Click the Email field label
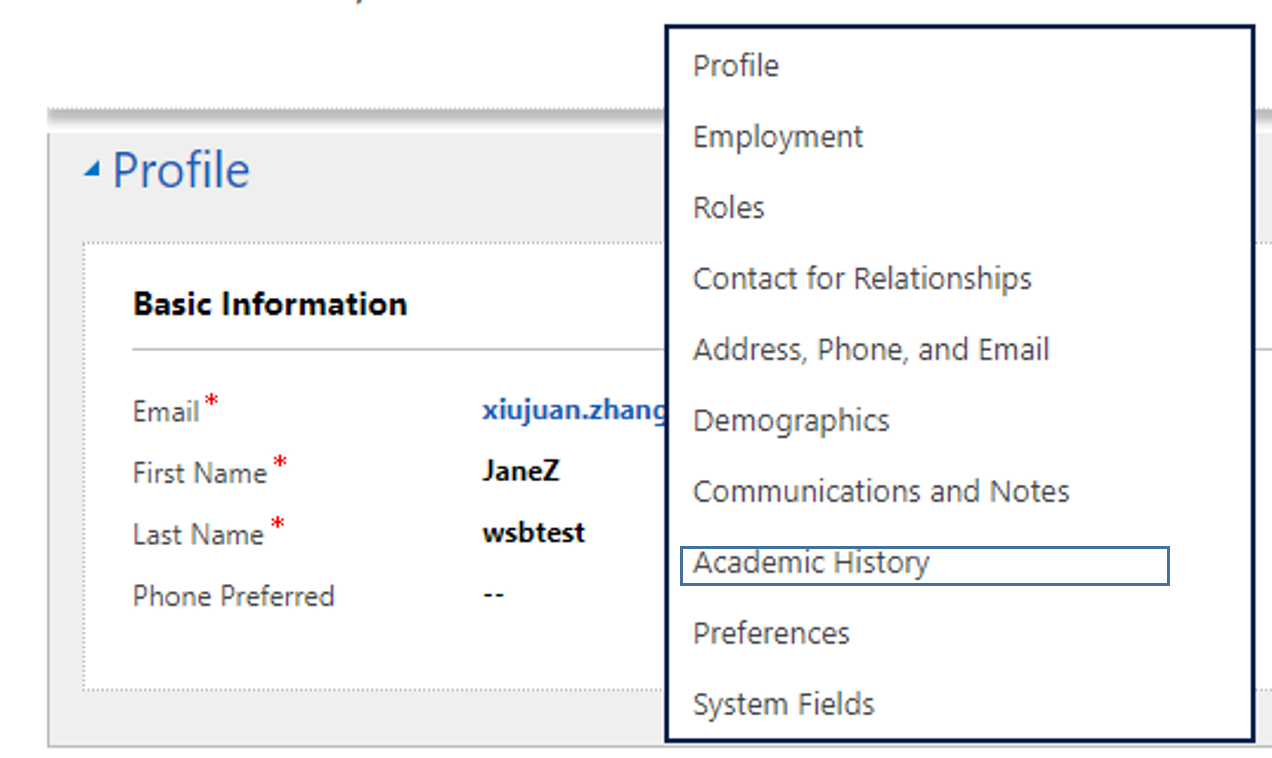The height and width of the screenshot is (758, 1272). [x=166, y=412]
